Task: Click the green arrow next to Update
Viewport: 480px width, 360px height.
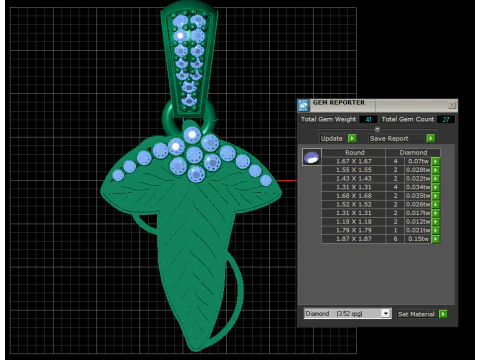Action: pyautogui.click(x=352, y=138)
